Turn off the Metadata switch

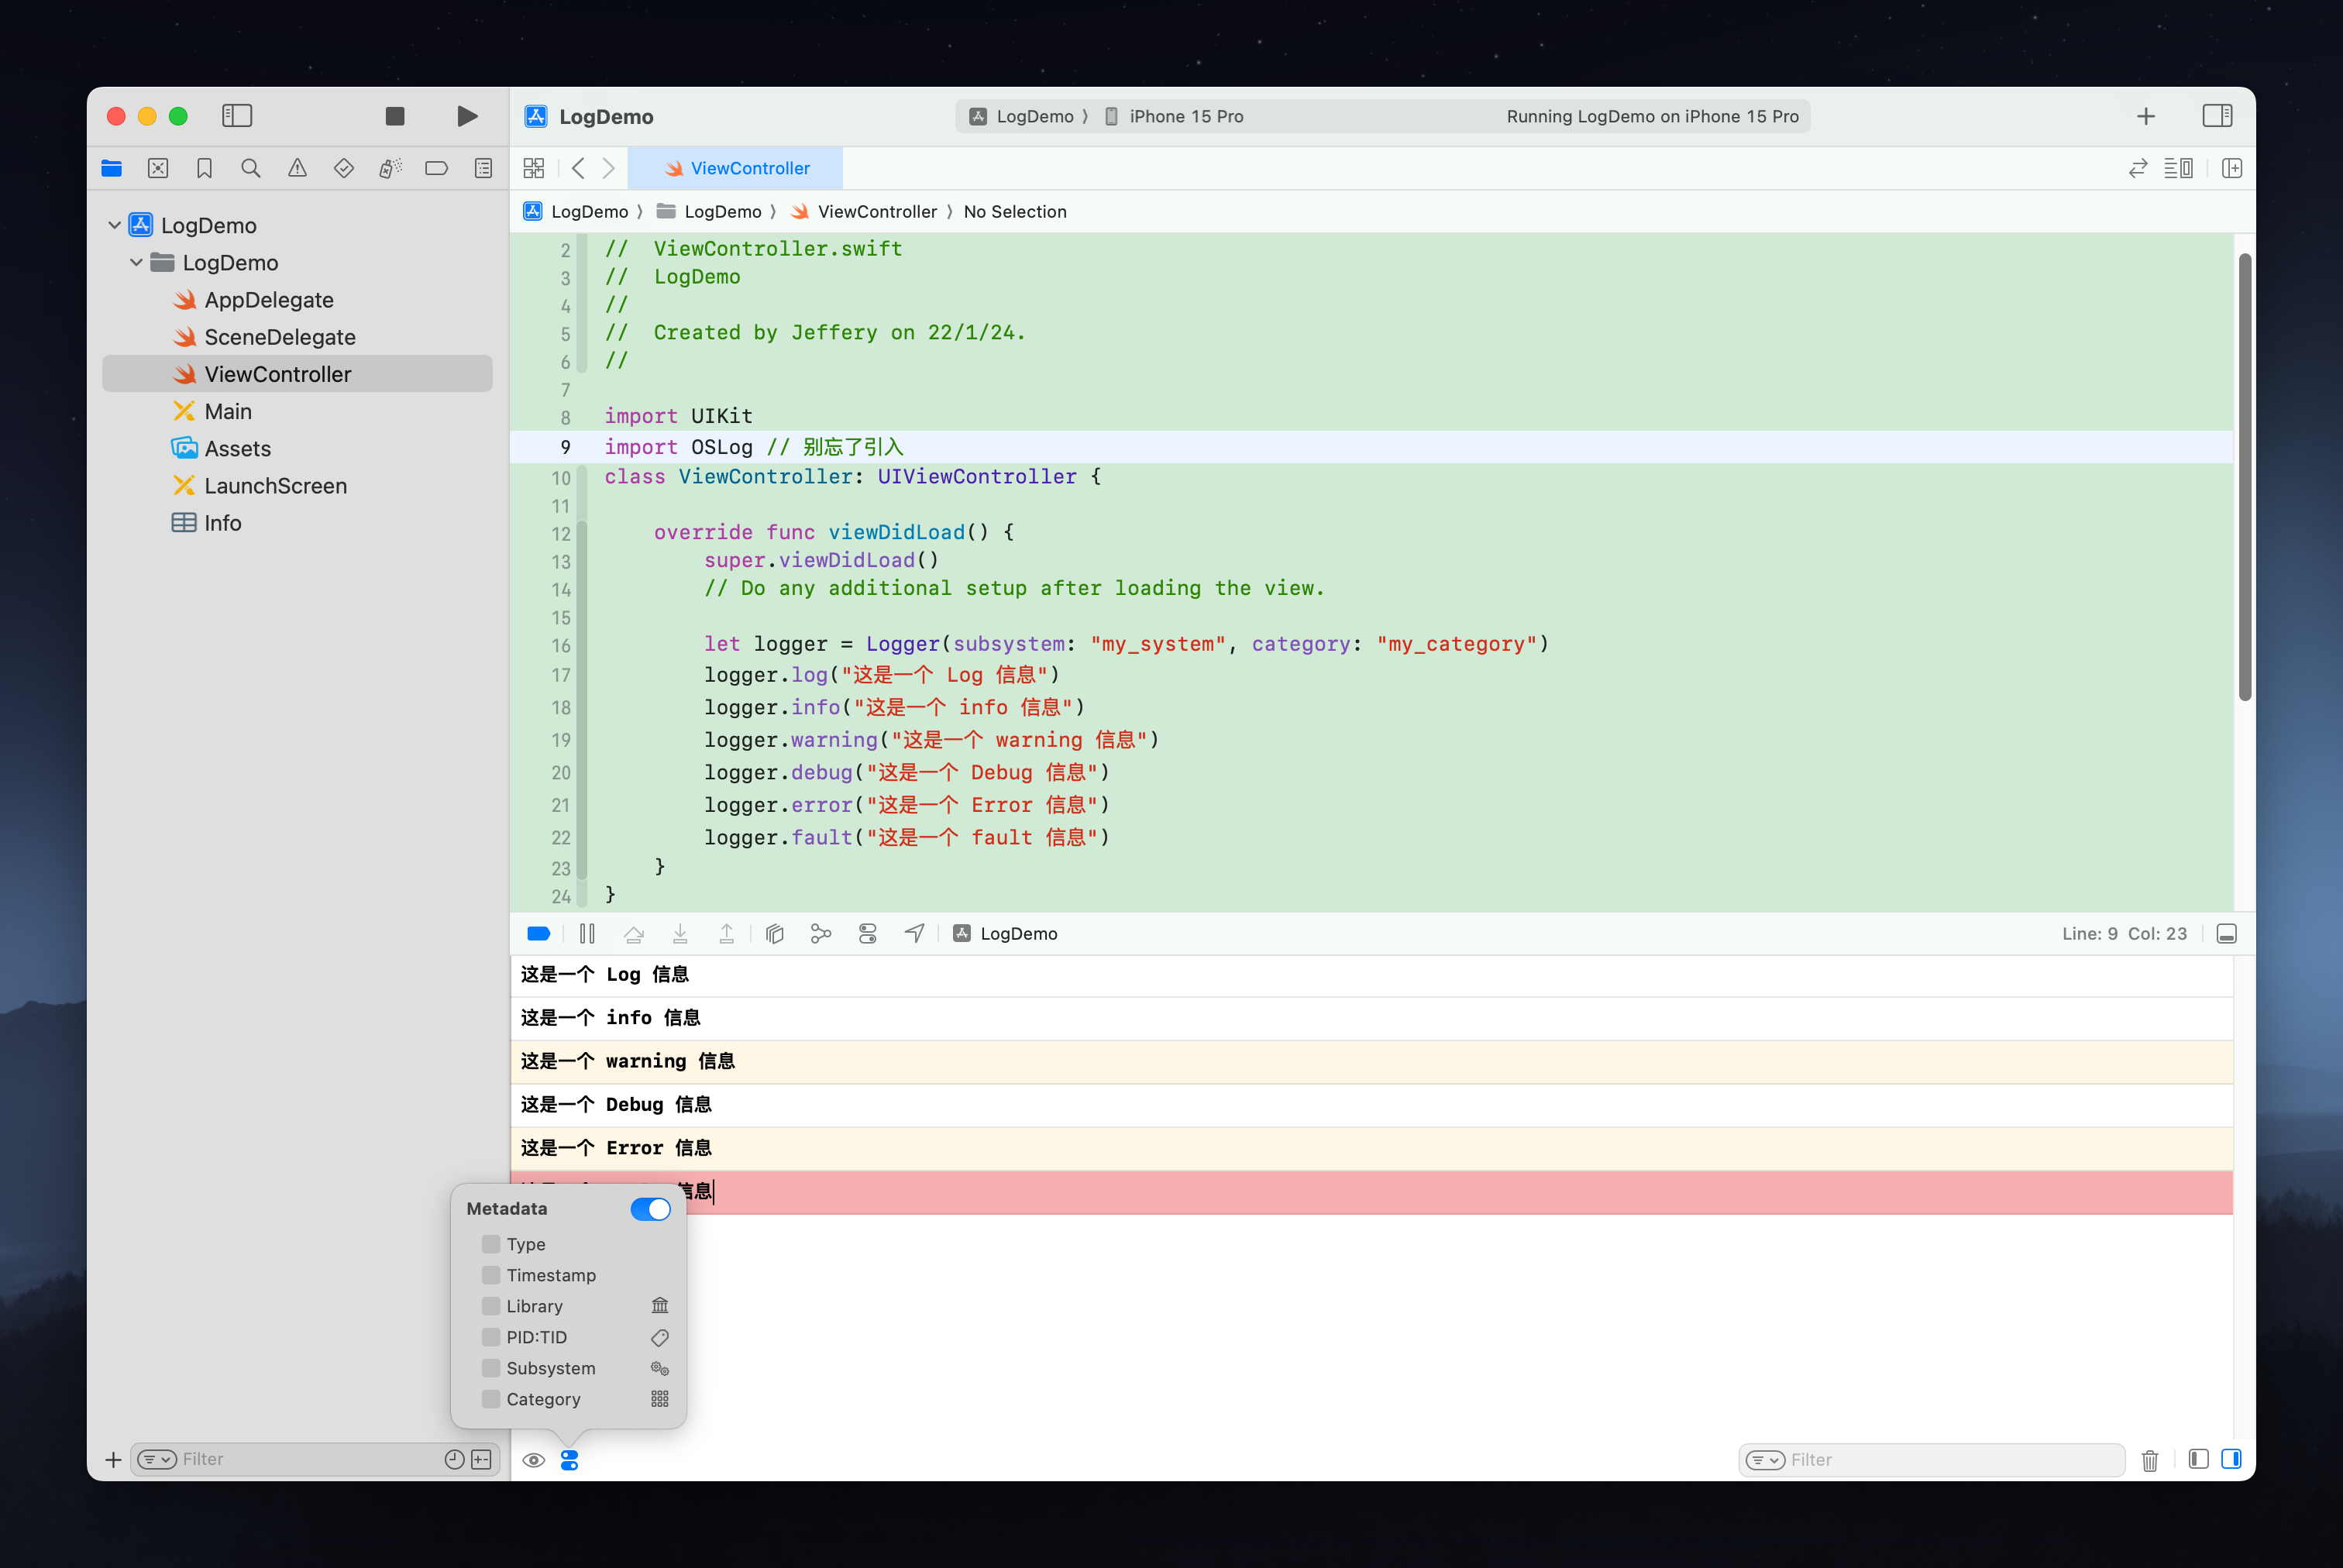point(650,1209)
